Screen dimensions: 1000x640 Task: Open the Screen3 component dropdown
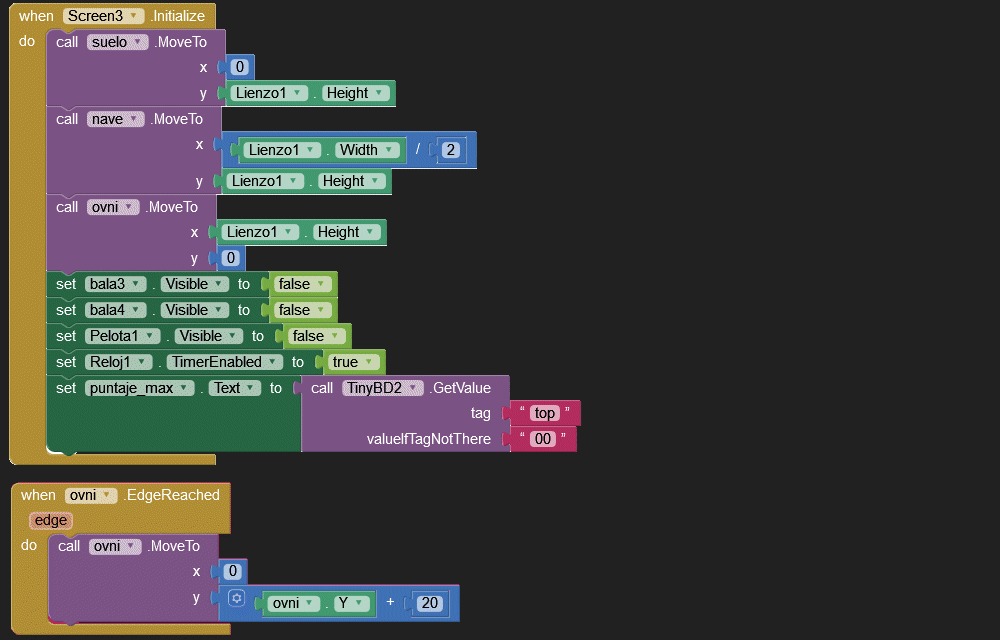point(104,16)
